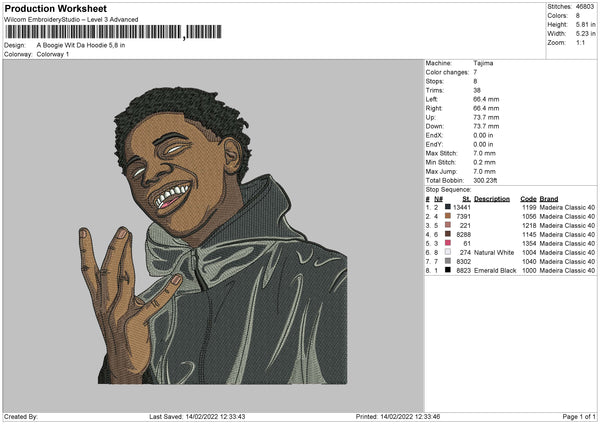The width and height of the screenshot is (600, 424).
Task: Select the tan brown swatch for code 1056
Action: coord(447,216)
